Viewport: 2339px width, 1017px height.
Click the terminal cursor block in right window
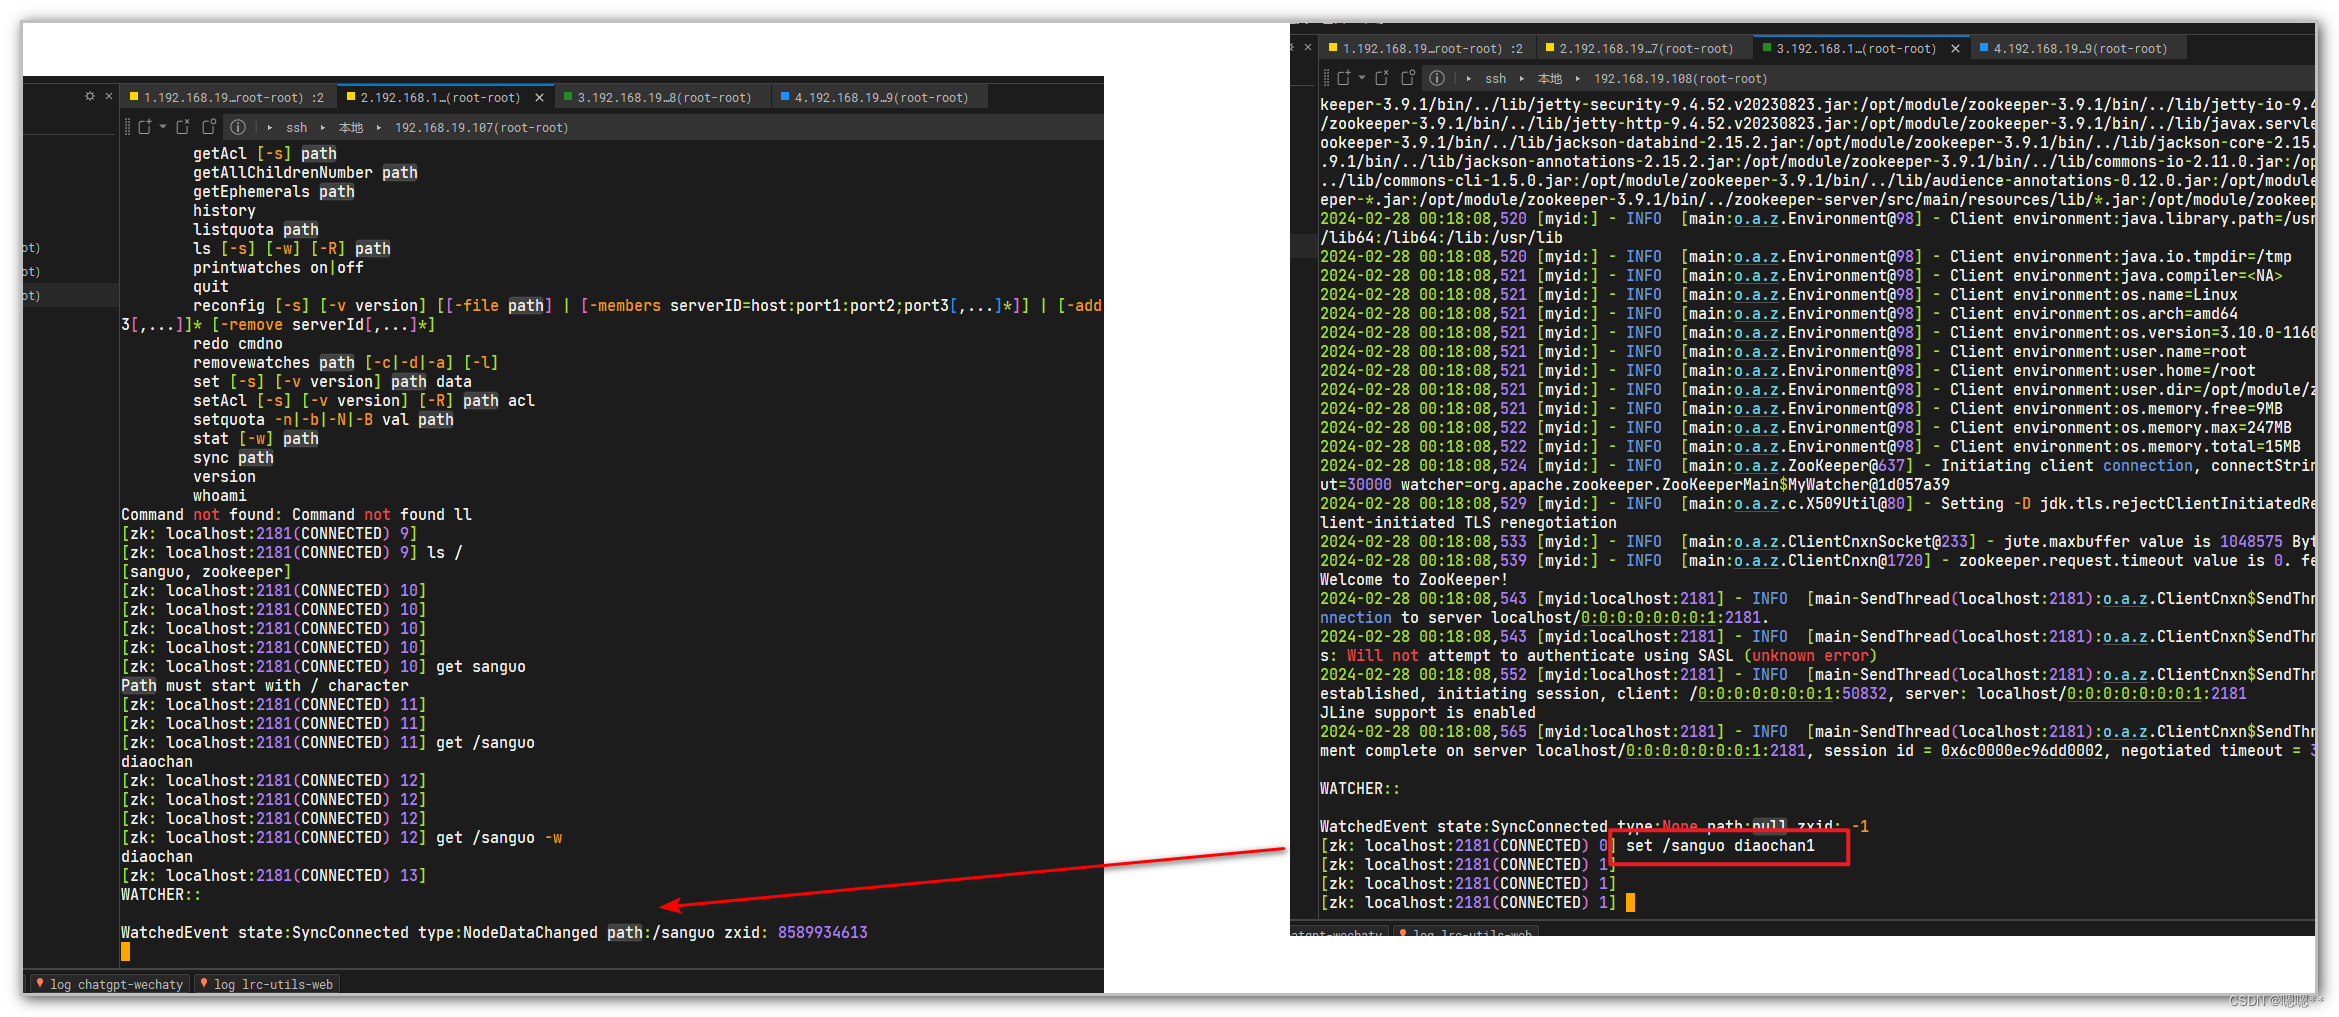[1631, 902]
